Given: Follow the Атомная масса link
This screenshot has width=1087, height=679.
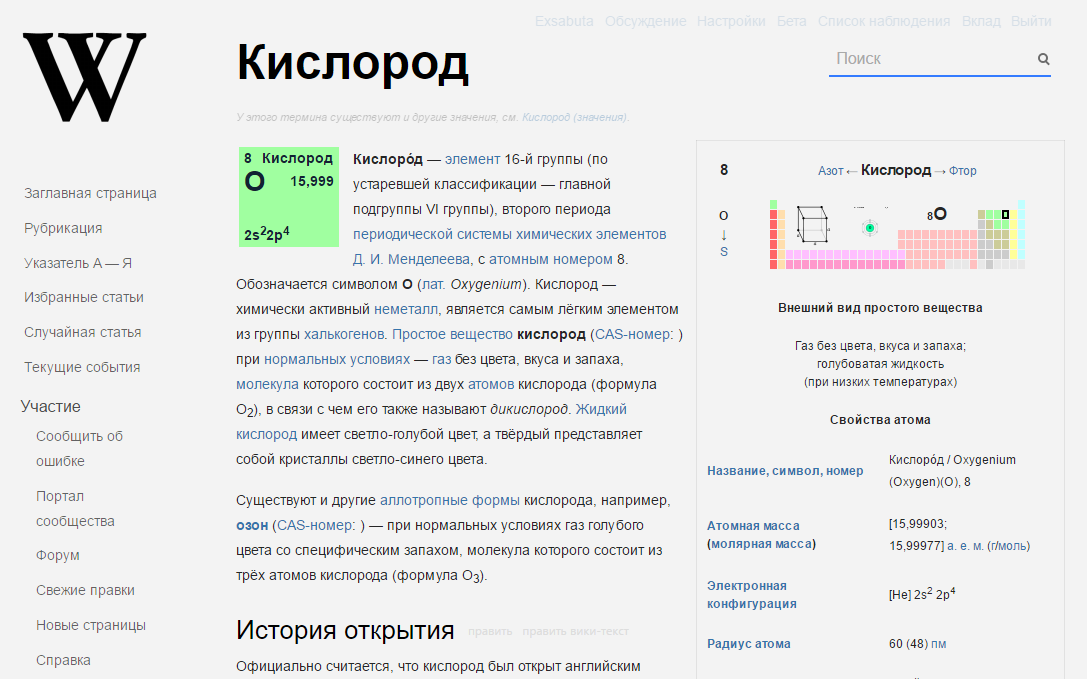Looking at the screenshot, I should (x=753, y=526).
